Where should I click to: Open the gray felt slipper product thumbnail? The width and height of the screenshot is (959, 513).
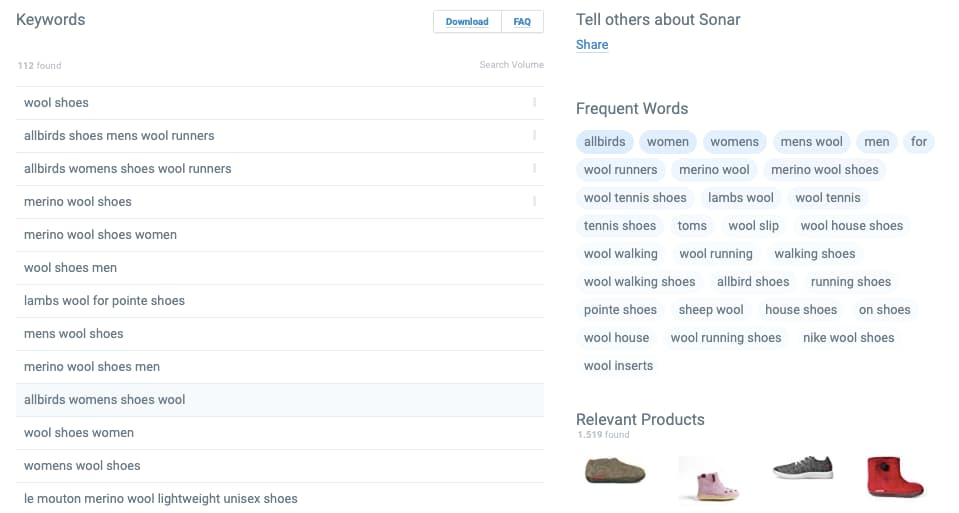[x=615, y=471]
